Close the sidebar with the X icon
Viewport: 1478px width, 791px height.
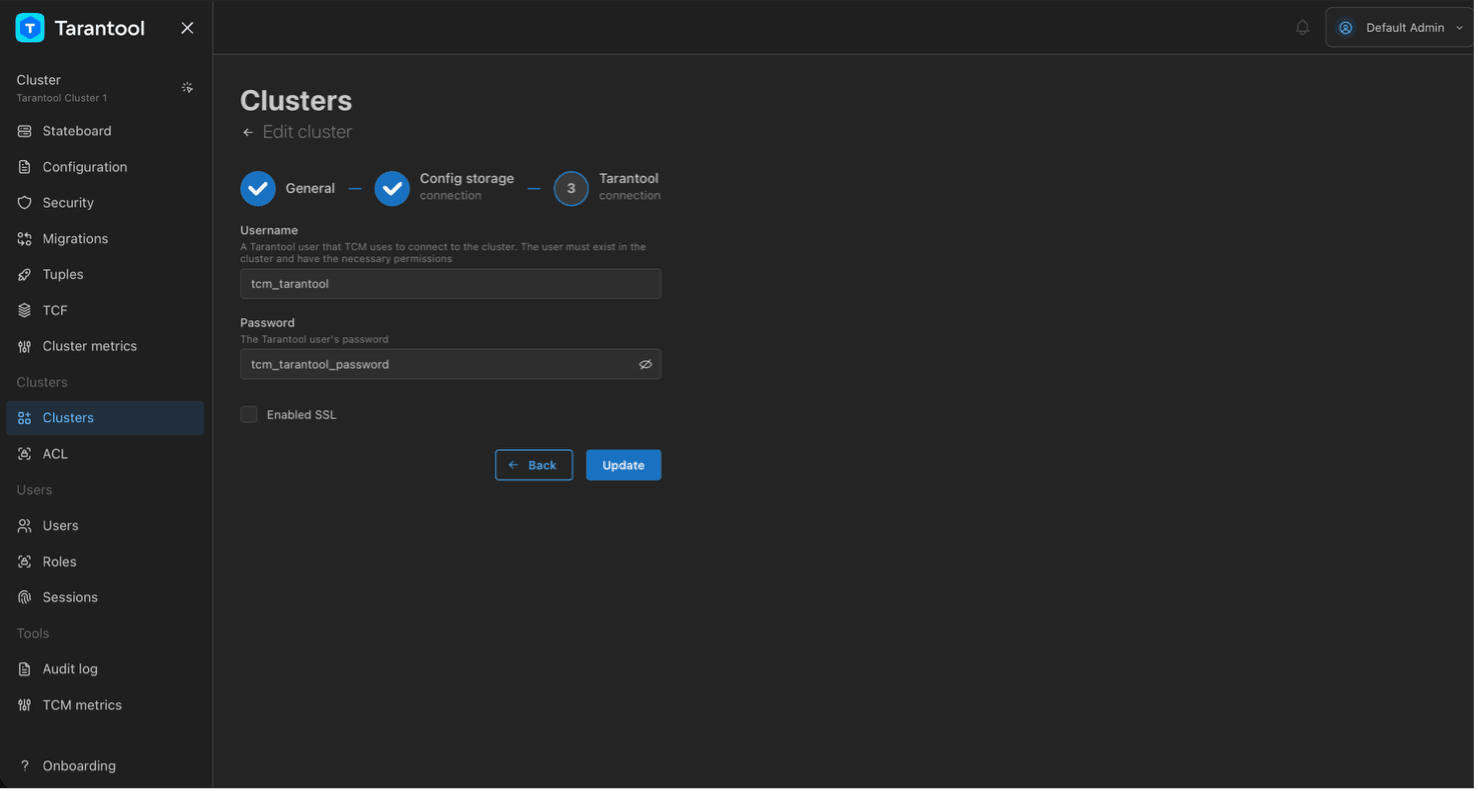[187, 28]
